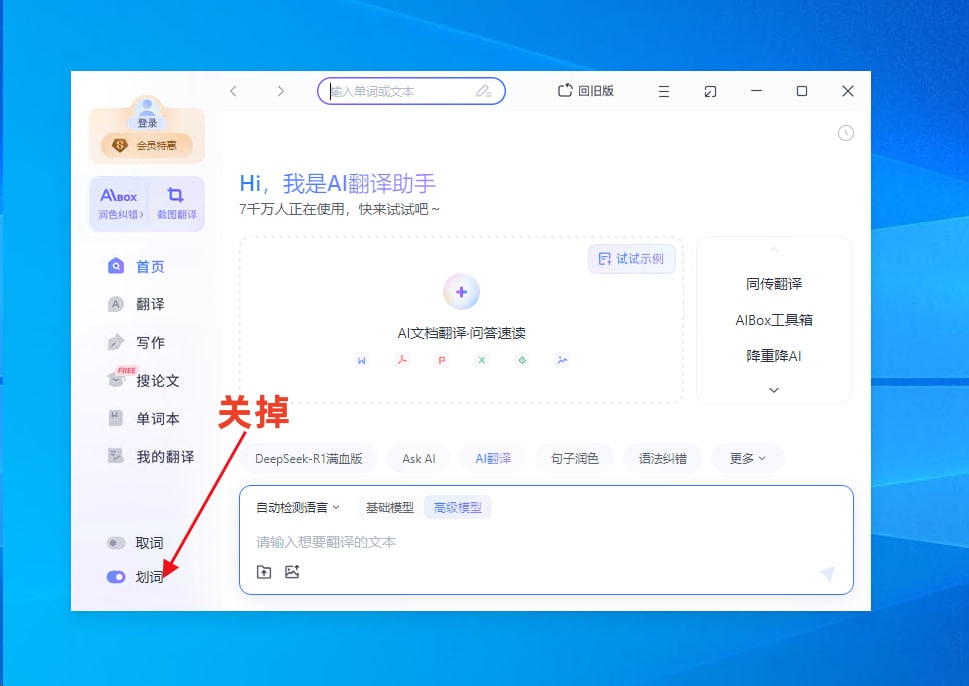Expand the tool list with the down chevron
The width and height of the screenshot is (969, 686).
coord(774,390)
